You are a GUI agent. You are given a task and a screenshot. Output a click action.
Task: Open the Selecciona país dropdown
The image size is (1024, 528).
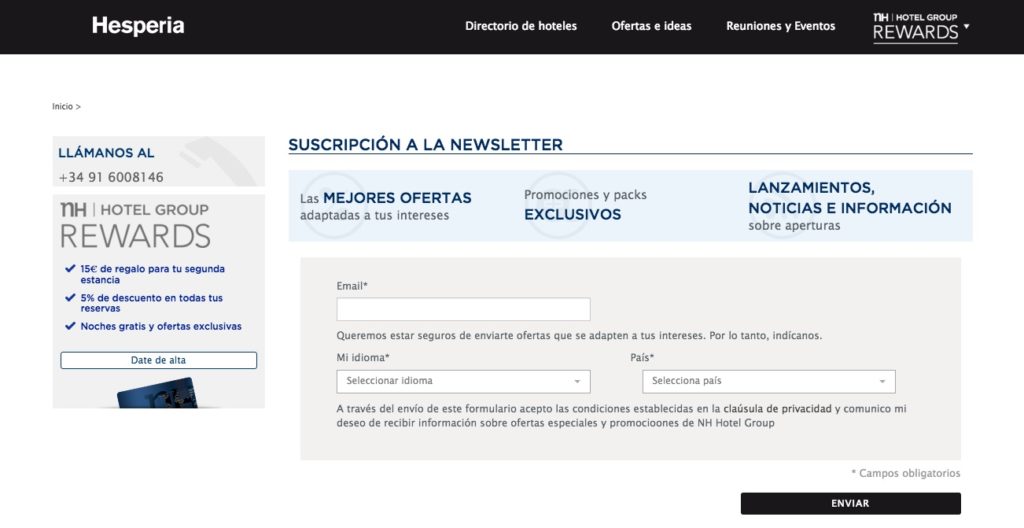tap(769, 381)
